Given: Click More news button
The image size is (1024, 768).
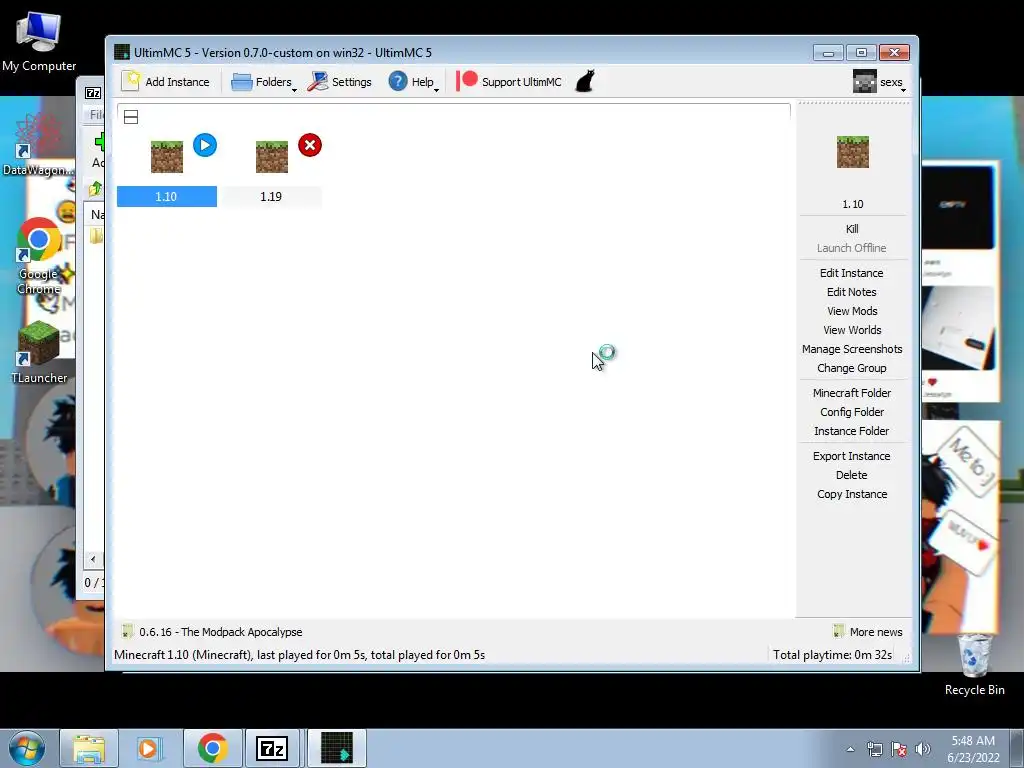Looking at the screenshot, I should [x=868, y=632].
